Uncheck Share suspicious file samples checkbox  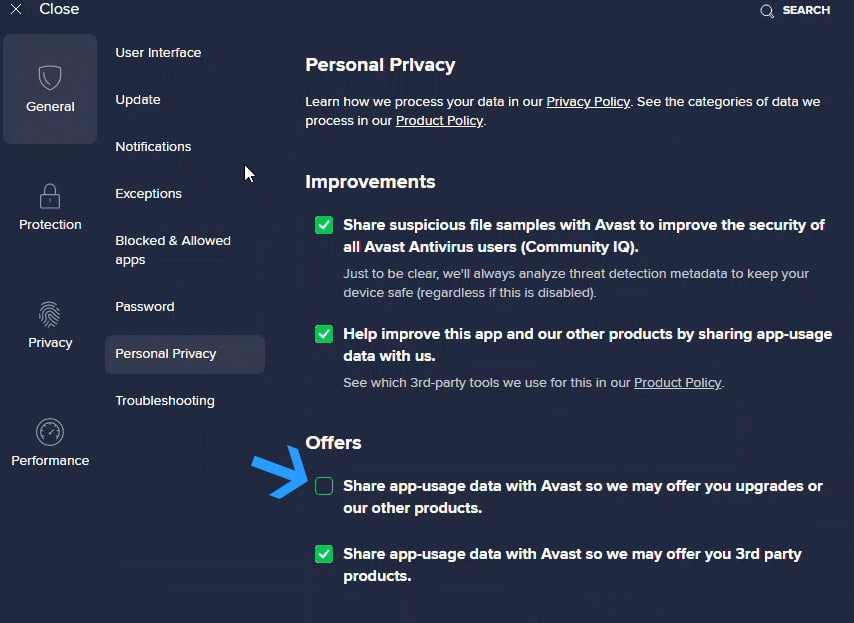point(324,225)
